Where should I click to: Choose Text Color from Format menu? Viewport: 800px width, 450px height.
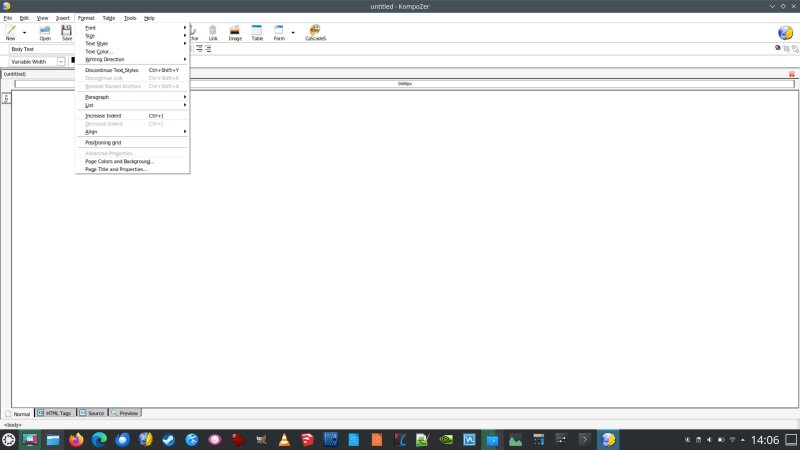100,51
